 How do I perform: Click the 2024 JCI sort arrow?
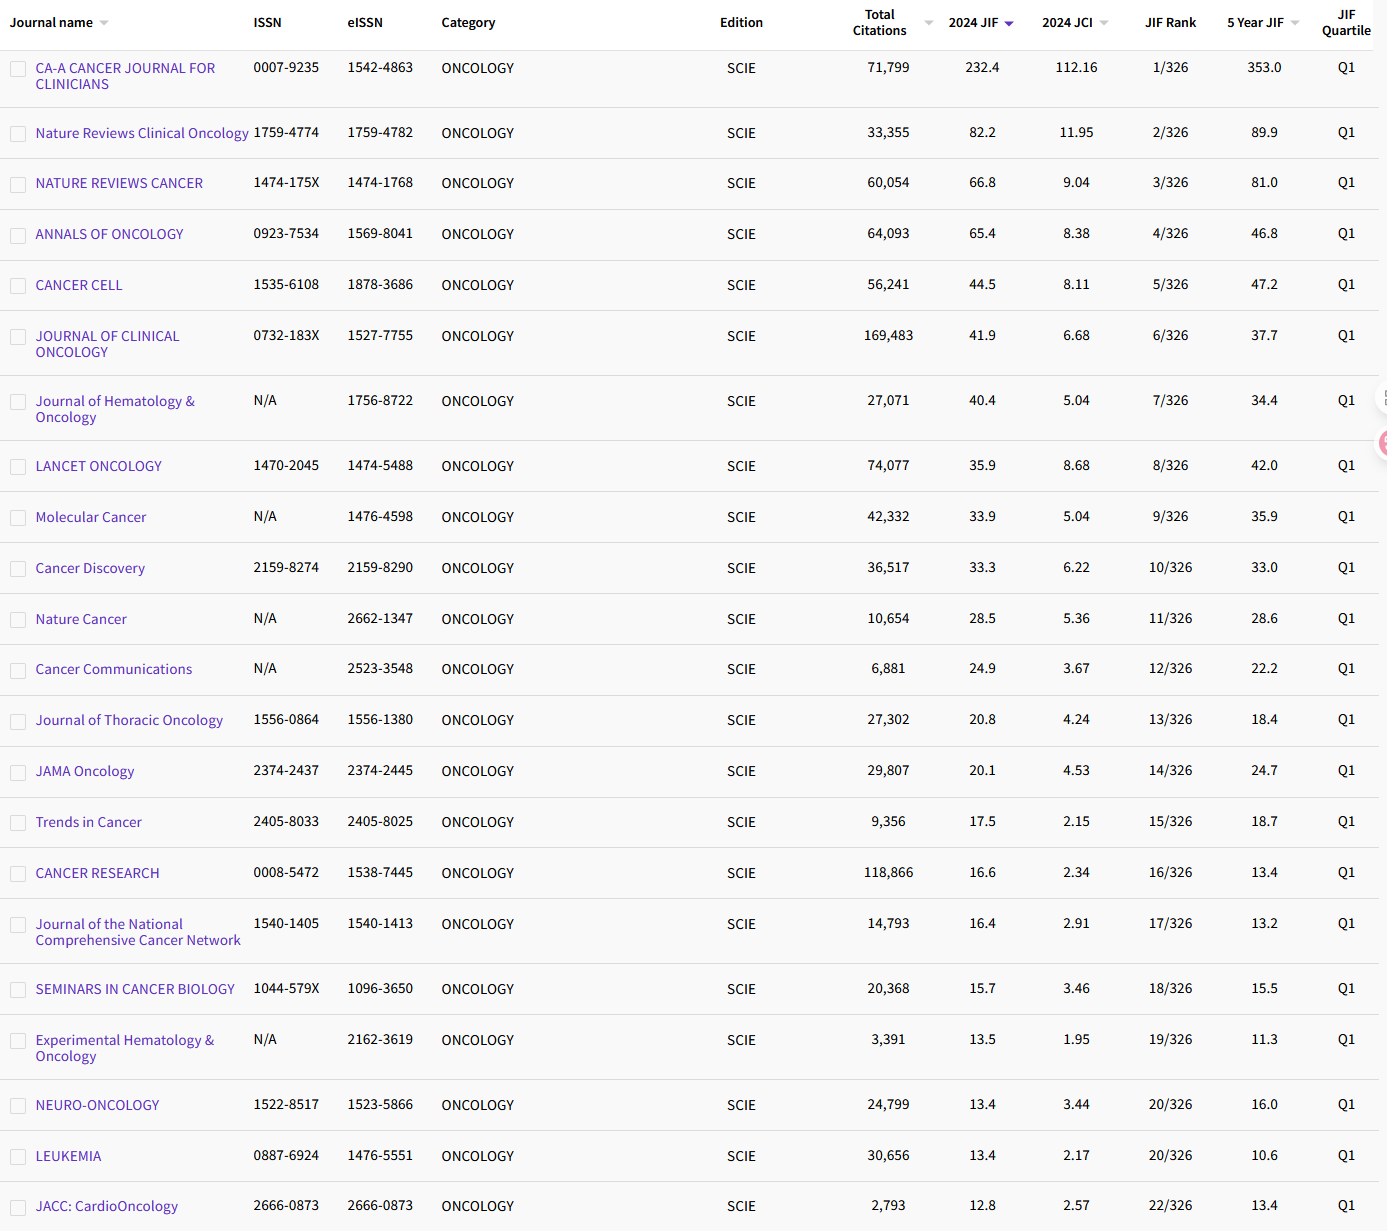click(x=1104, y=23)
